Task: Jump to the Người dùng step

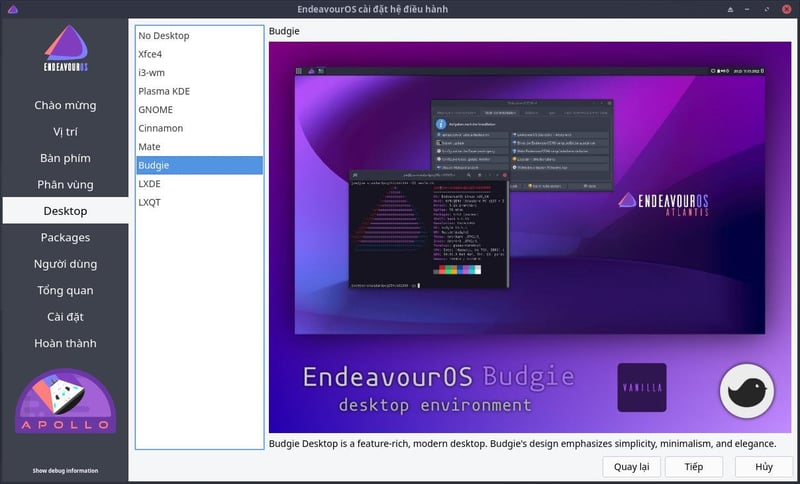Action: point(65,264)
